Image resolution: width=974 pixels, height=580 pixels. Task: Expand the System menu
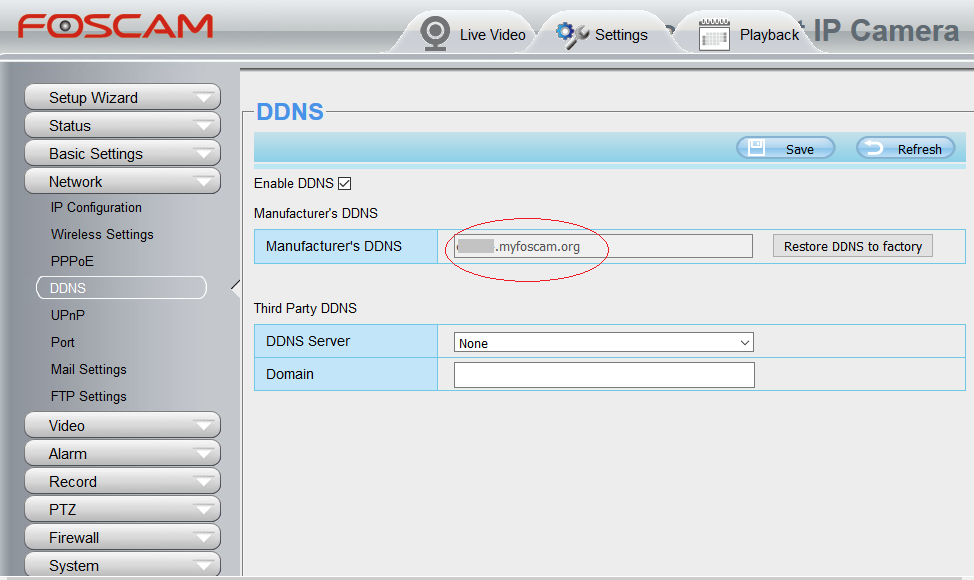pyautogui.click(x=122, y=565)
